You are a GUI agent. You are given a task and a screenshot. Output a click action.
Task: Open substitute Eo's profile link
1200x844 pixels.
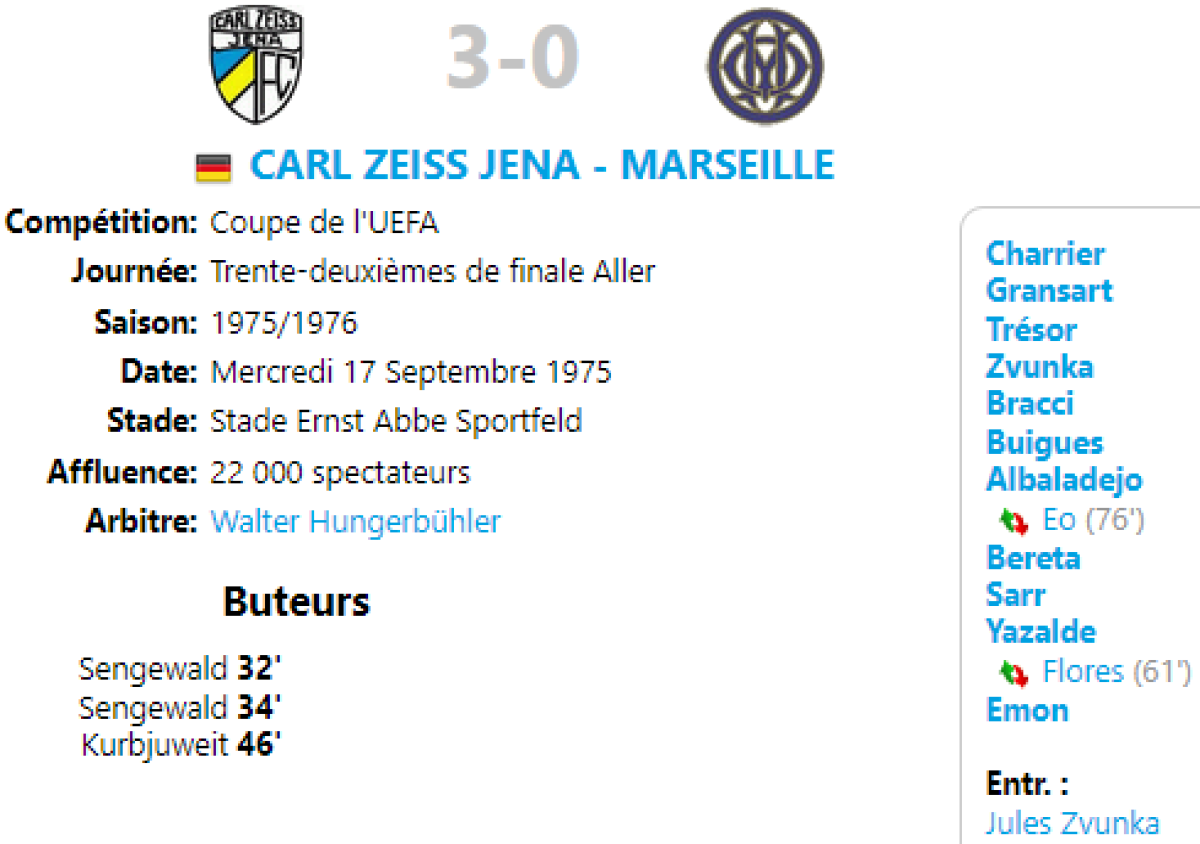click(x=1059, y=521)
